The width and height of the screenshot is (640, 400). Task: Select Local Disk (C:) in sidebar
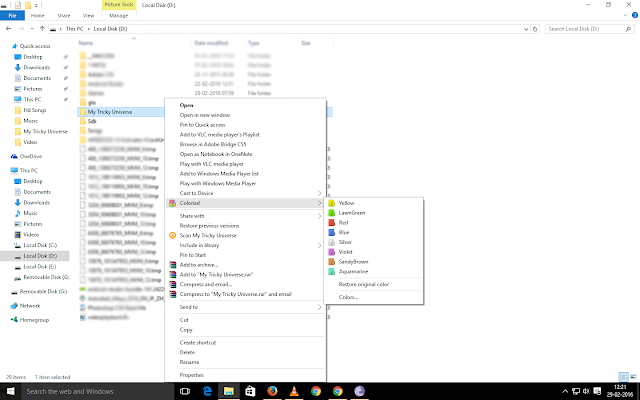click(x=40, y=245)
